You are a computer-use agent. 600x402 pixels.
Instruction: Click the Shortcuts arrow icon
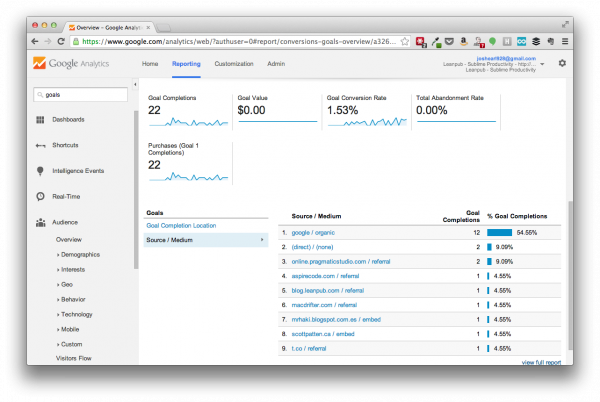click(x=40, y=145)
